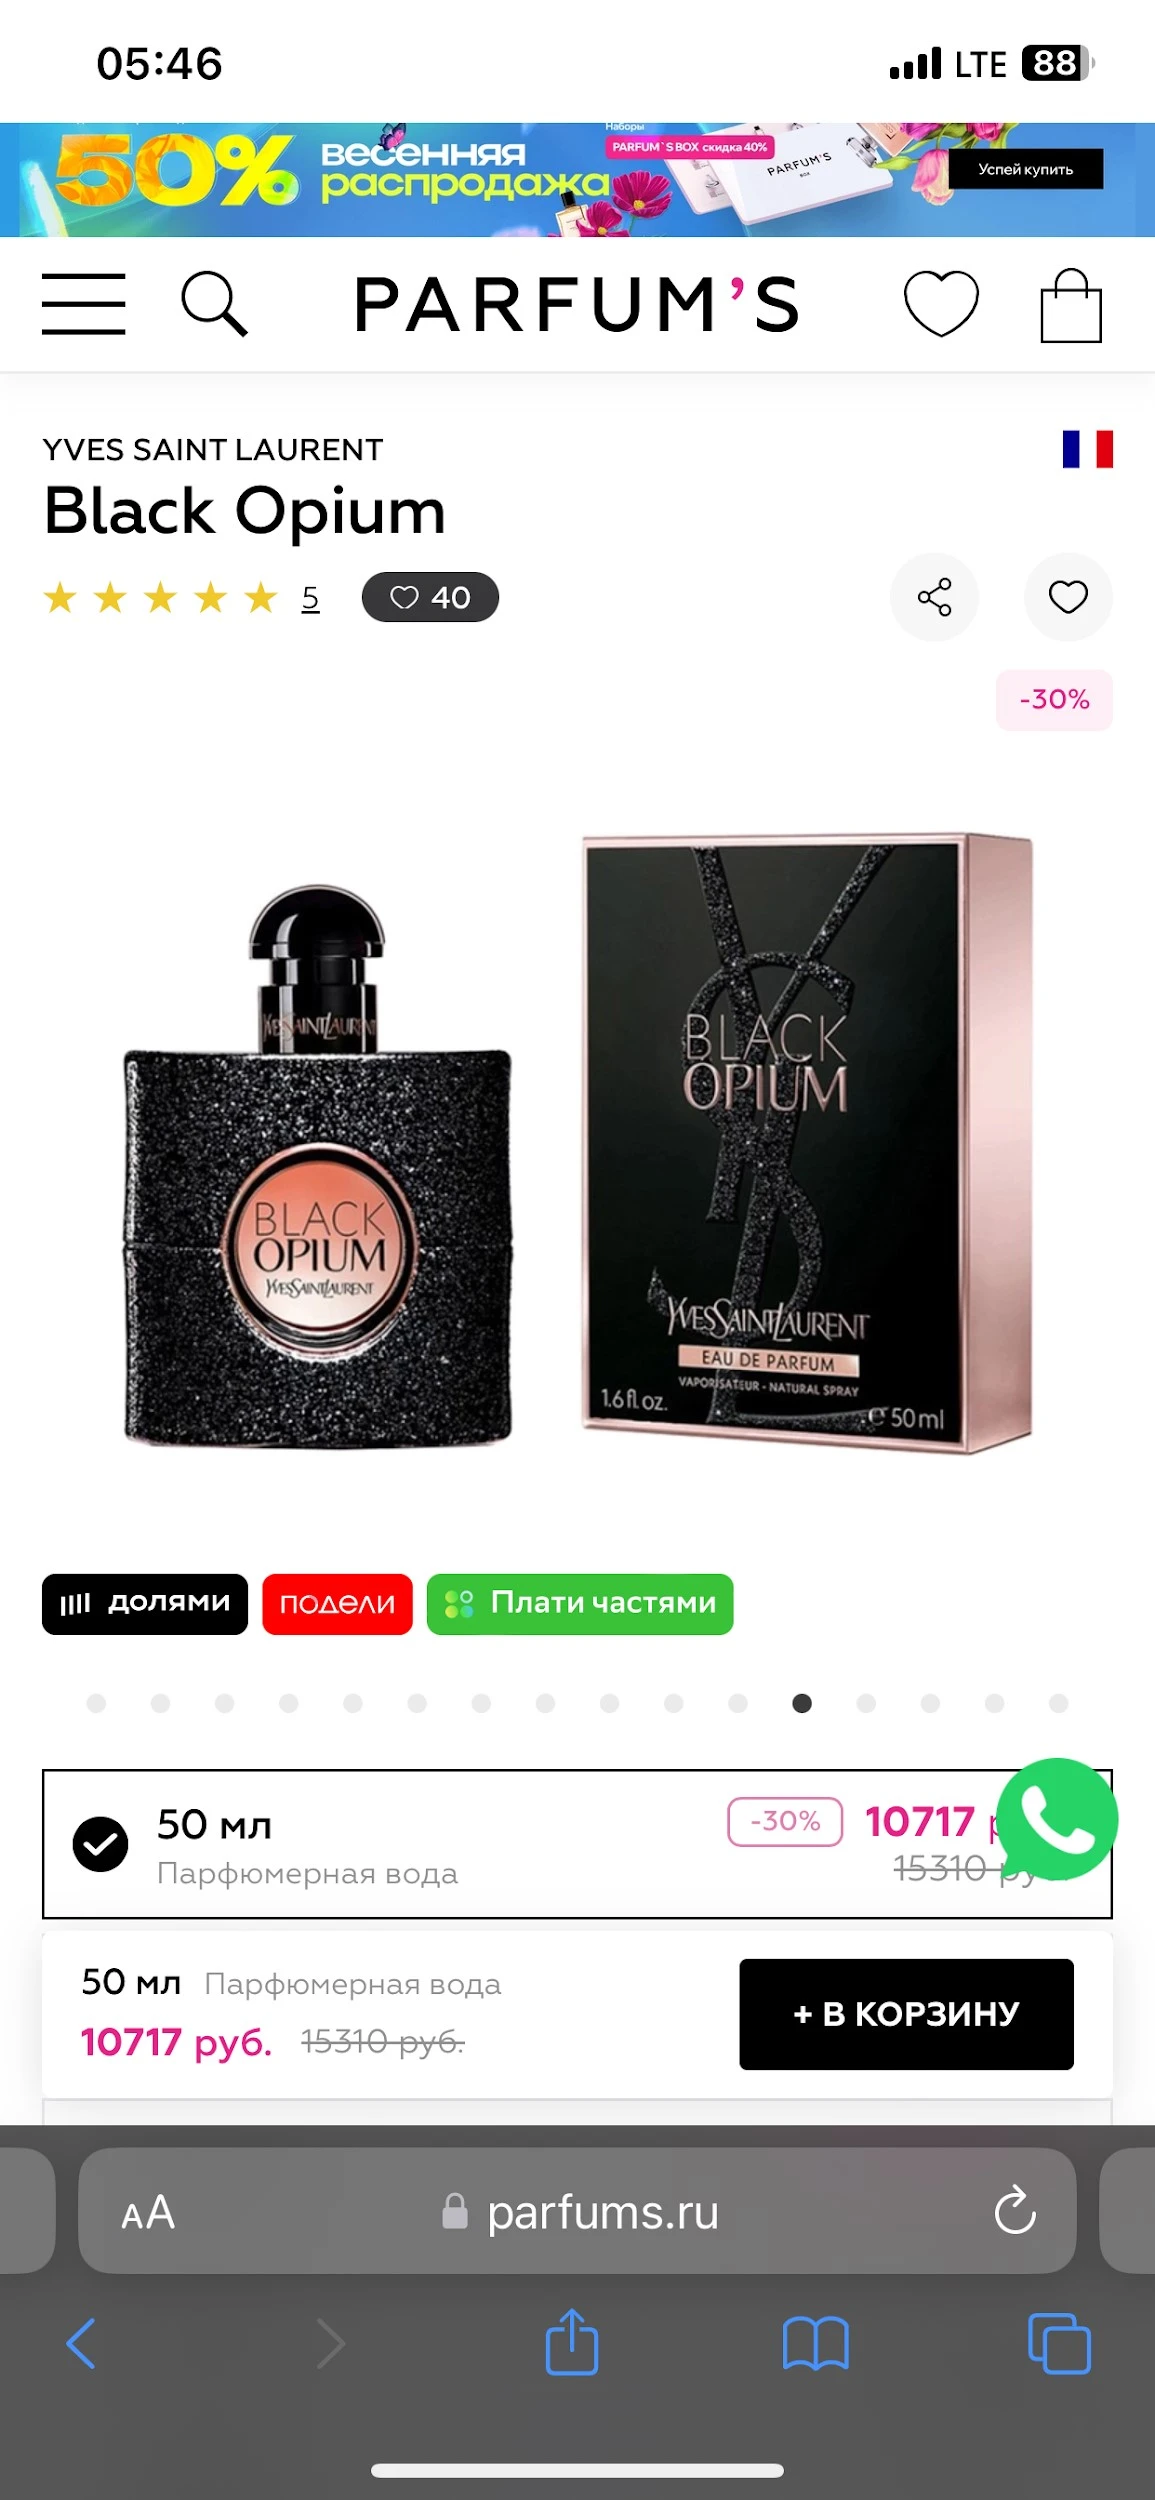Screen dimensions: 1155x2500
Task: Open the hamburger menu
Action: coord(84,304)
